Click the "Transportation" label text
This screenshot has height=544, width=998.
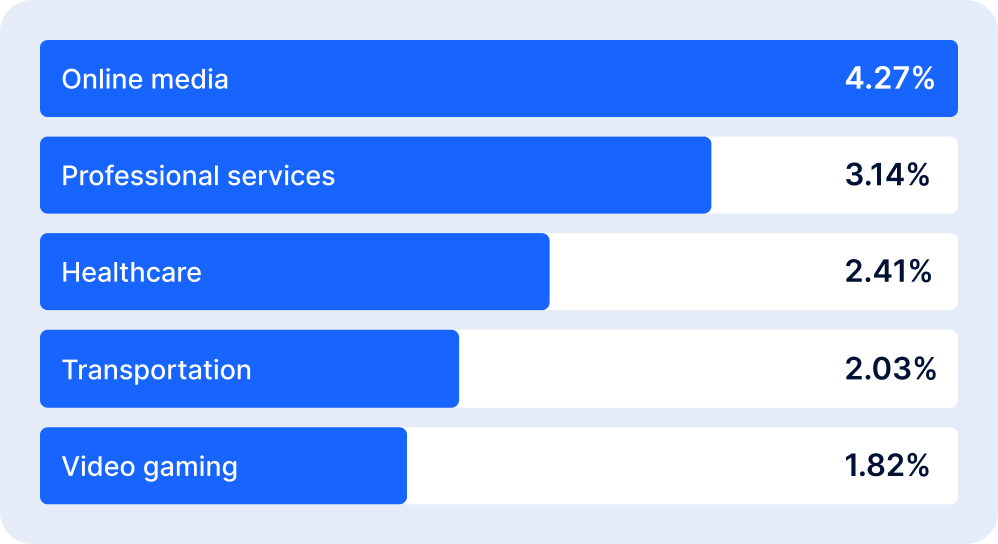(156, 370)
